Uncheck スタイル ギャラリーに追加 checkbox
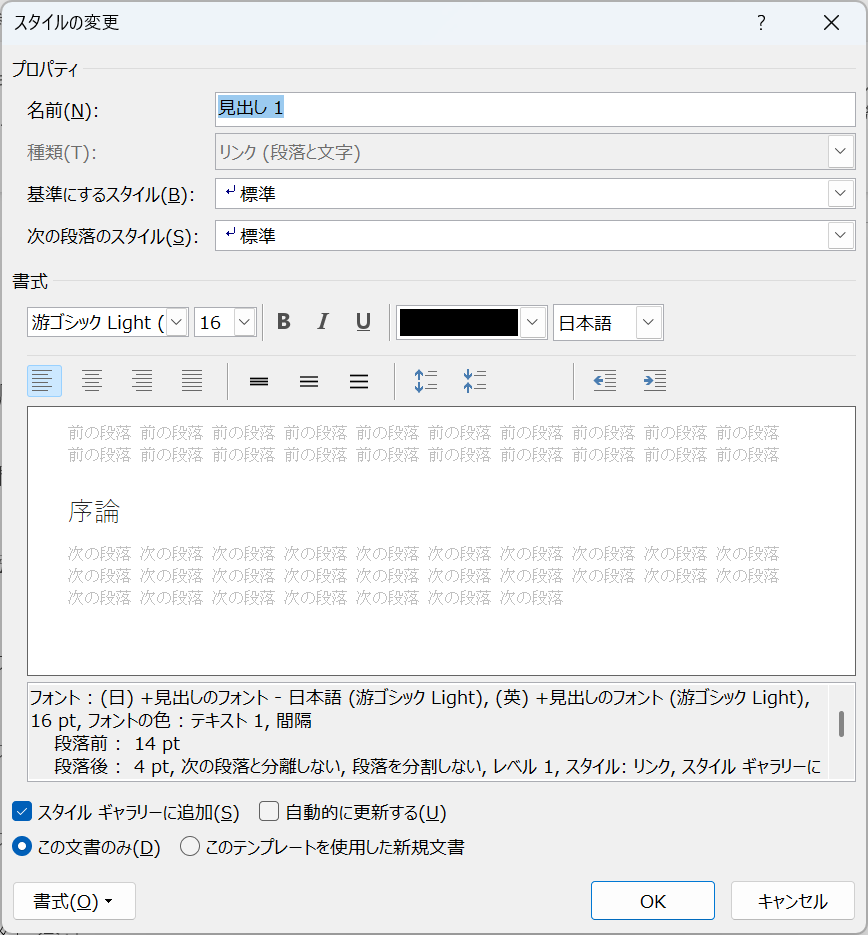 tap(22, 812)
